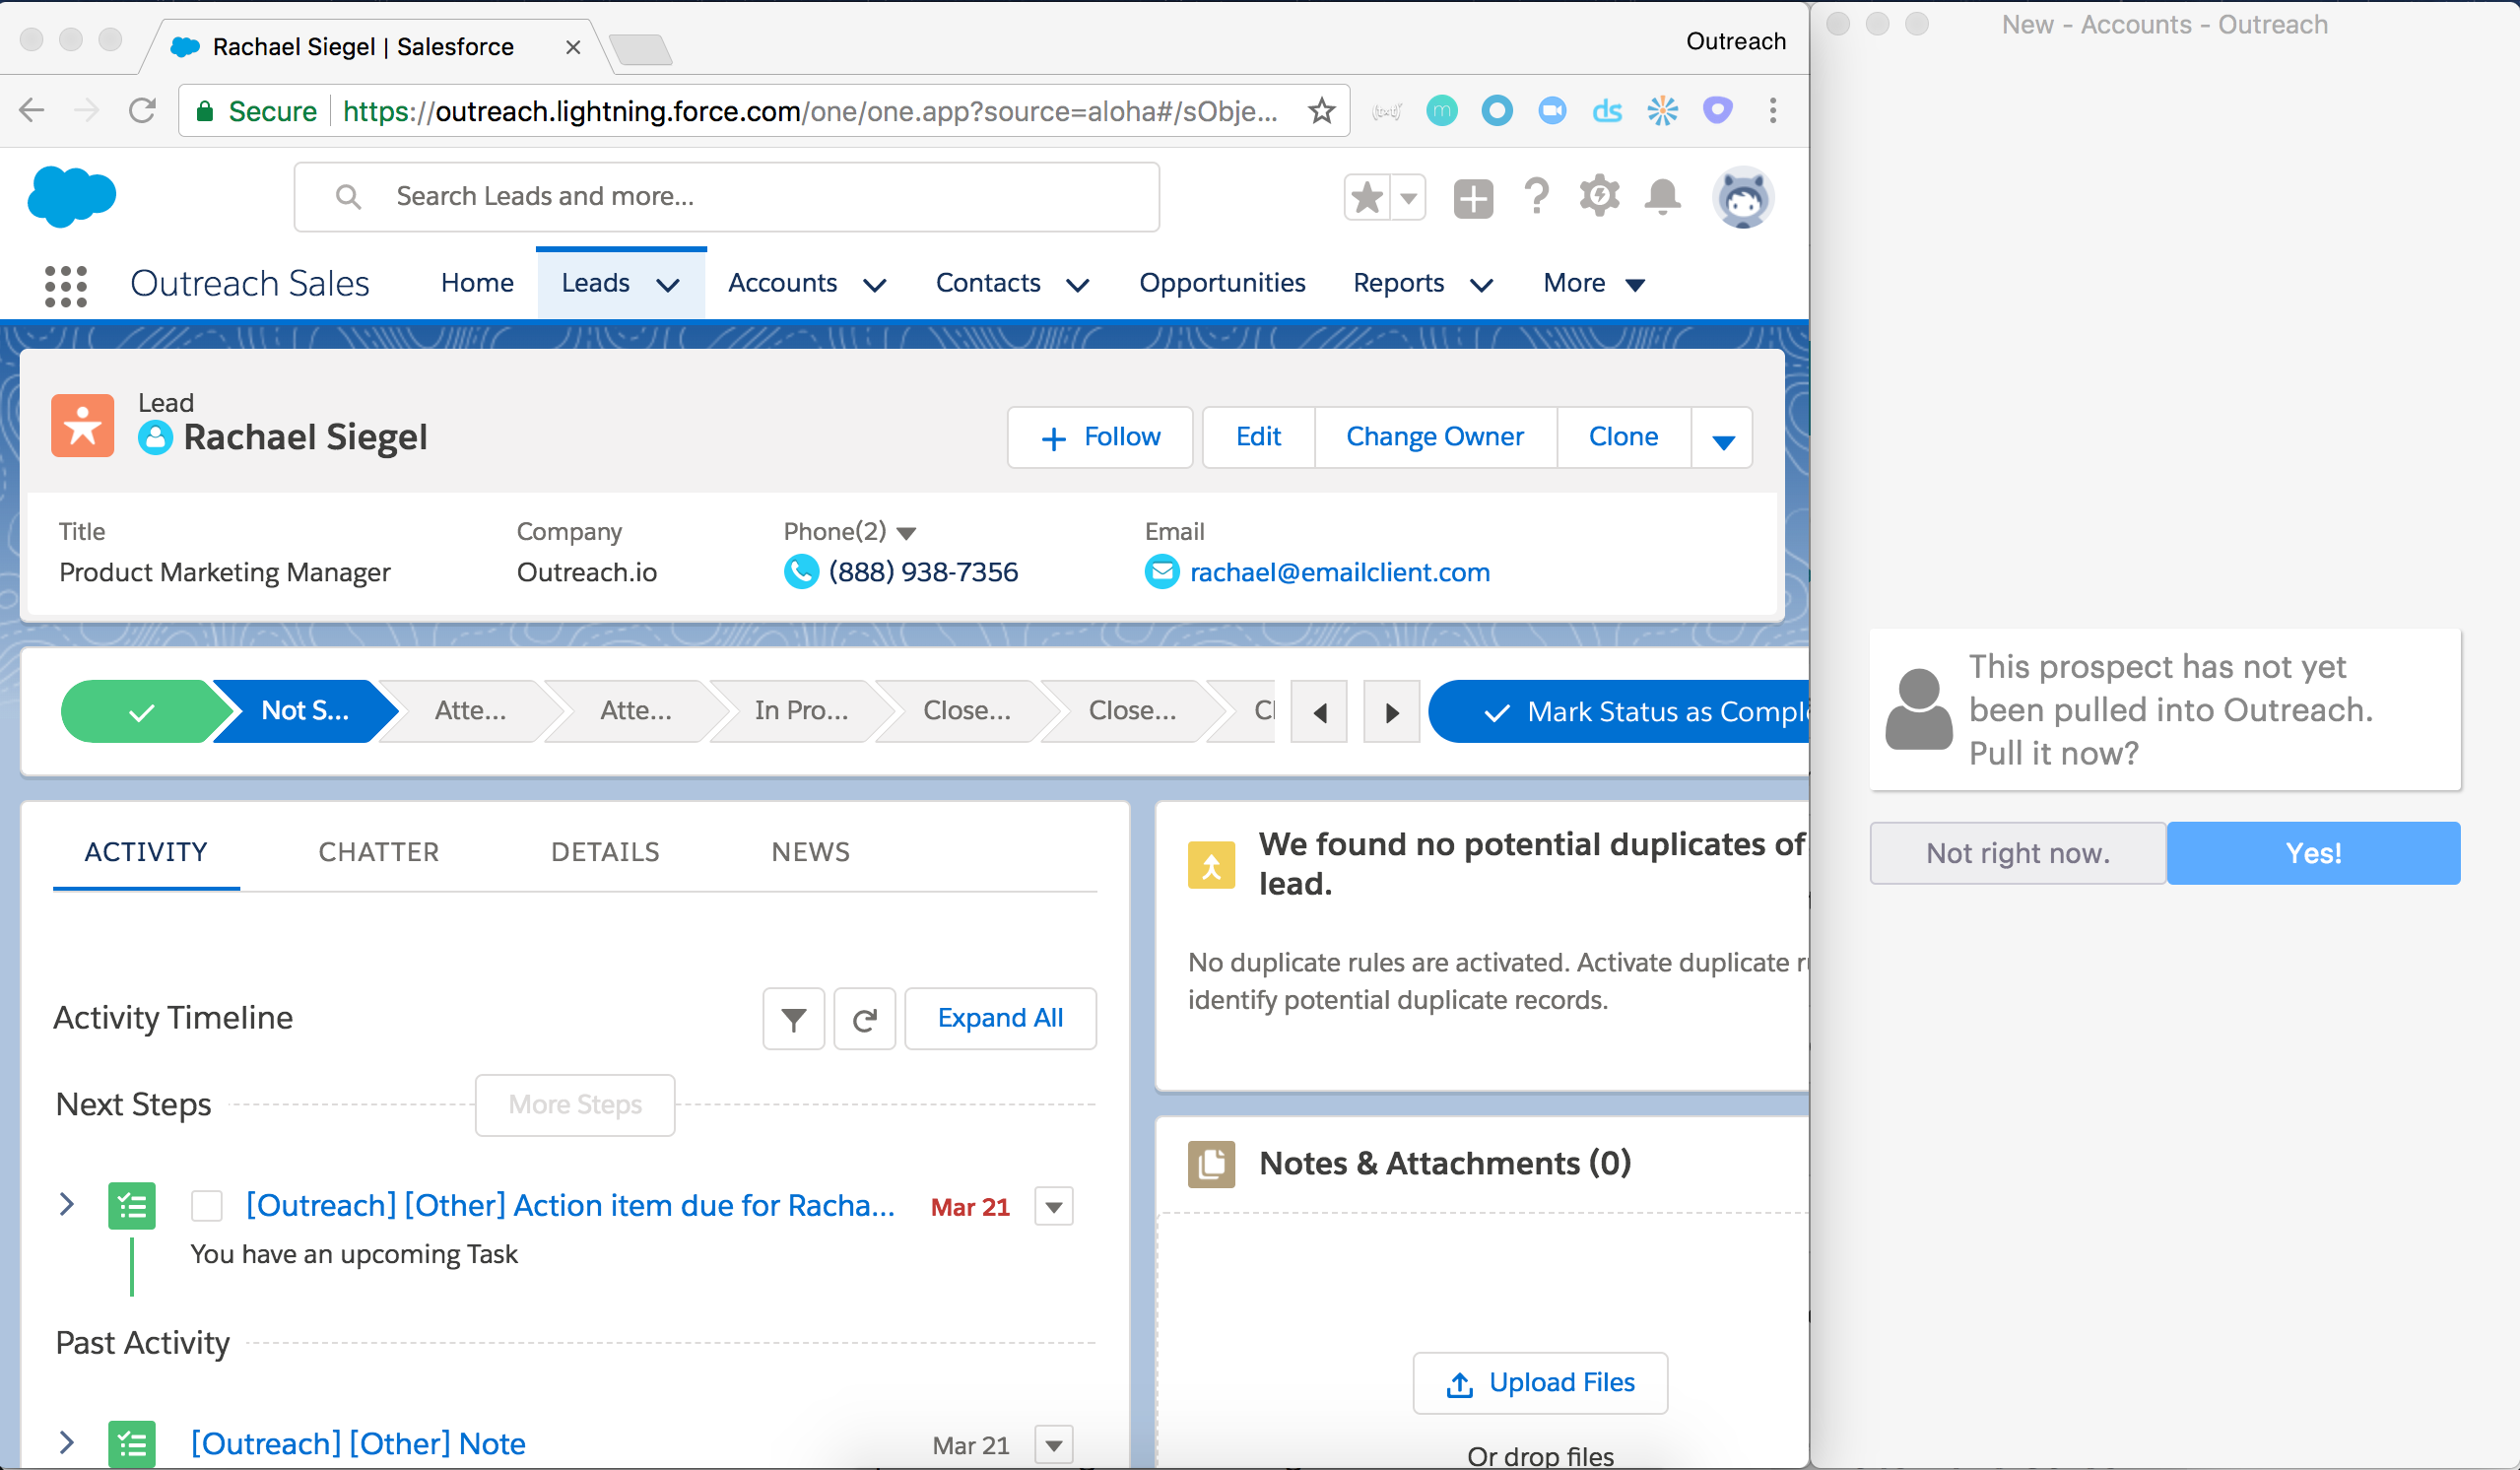Open the App Launcher grid icon

click(66, 285)
